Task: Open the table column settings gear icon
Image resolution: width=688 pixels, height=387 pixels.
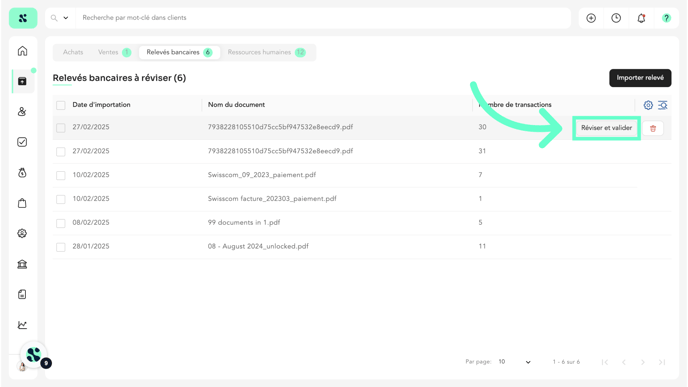Action: click(648, 105)
